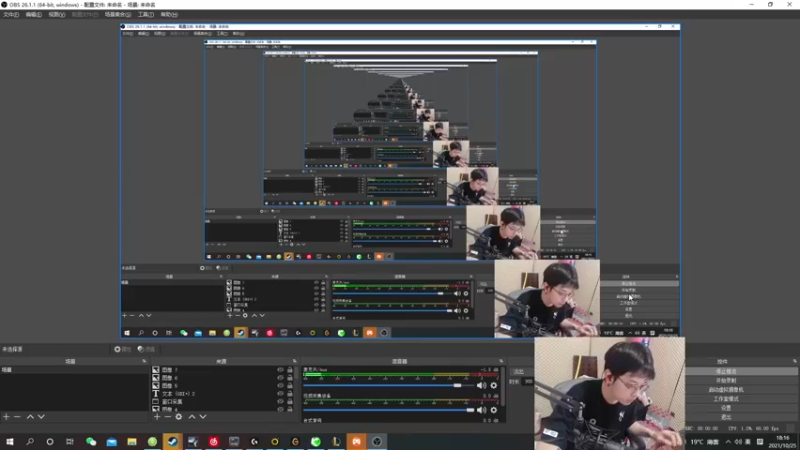Open Steam from the taskbar
This screenshot has width=800, height=450.
point(172,441)
